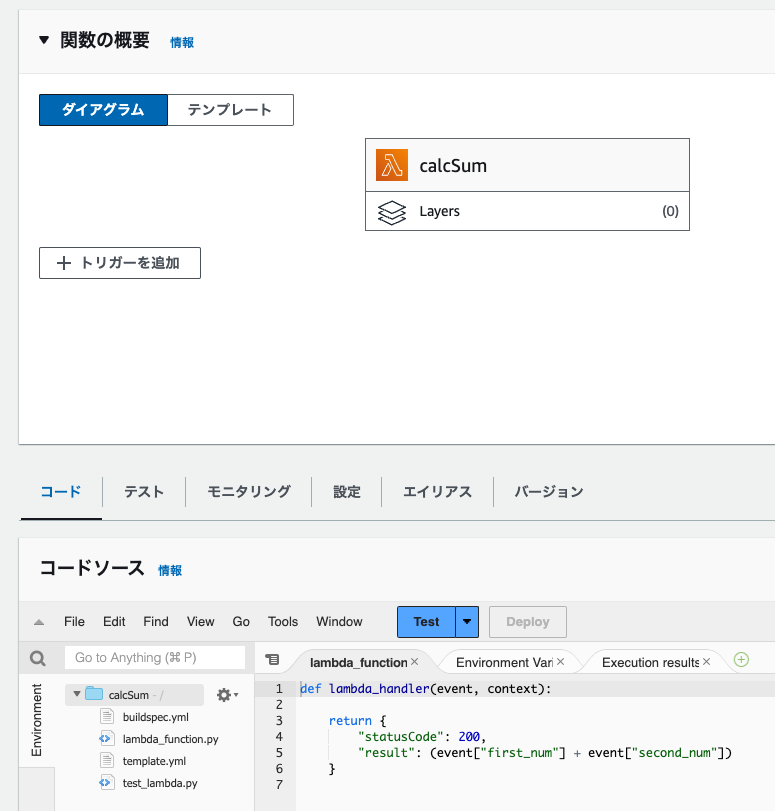
Task: Focus the Go to Anything field
Action: point(155,657)
